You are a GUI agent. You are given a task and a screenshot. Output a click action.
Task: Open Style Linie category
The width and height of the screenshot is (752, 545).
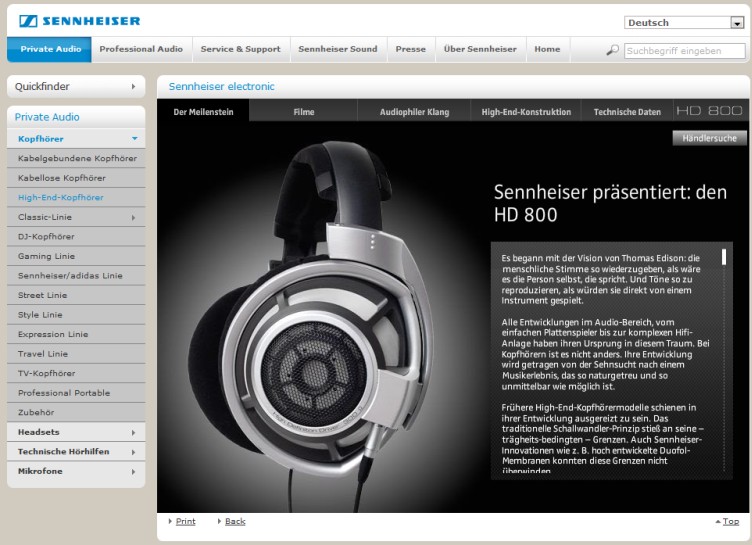tap(76, 315)
